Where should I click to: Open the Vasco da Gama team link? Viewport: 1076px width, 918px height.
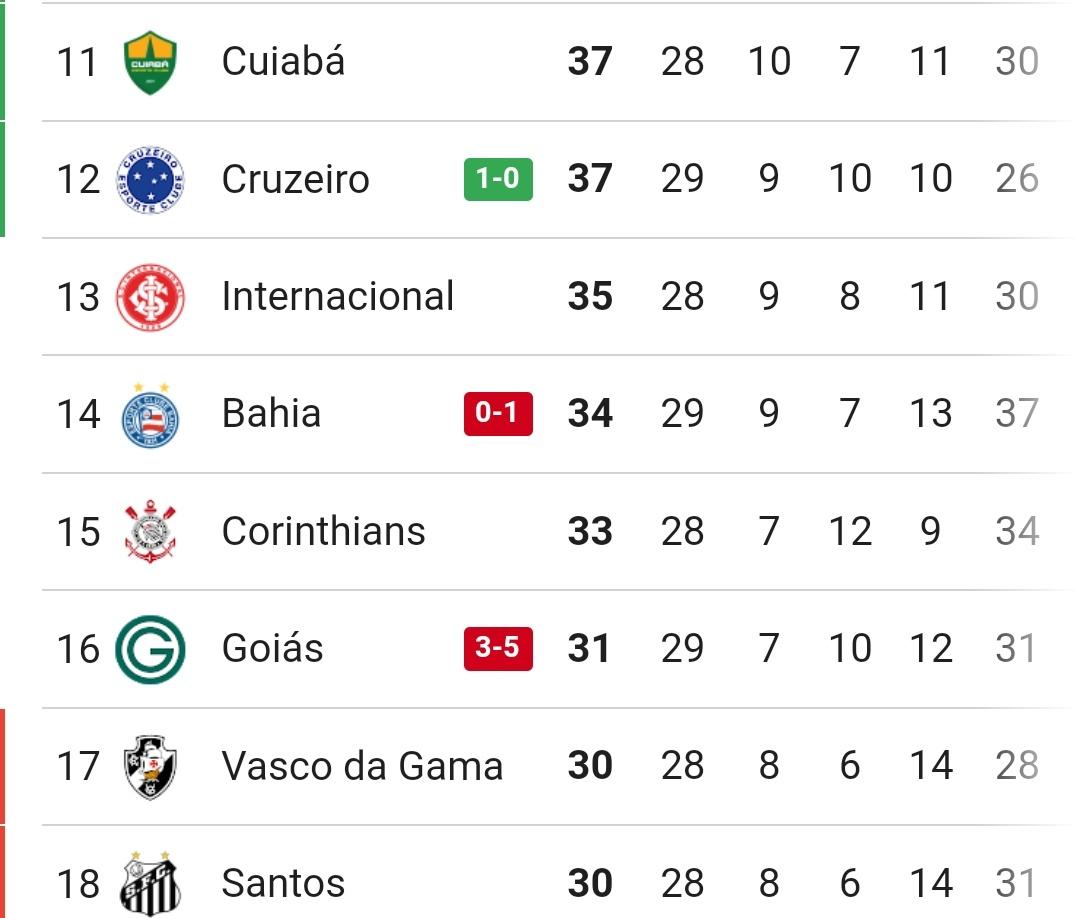[362, 766]
